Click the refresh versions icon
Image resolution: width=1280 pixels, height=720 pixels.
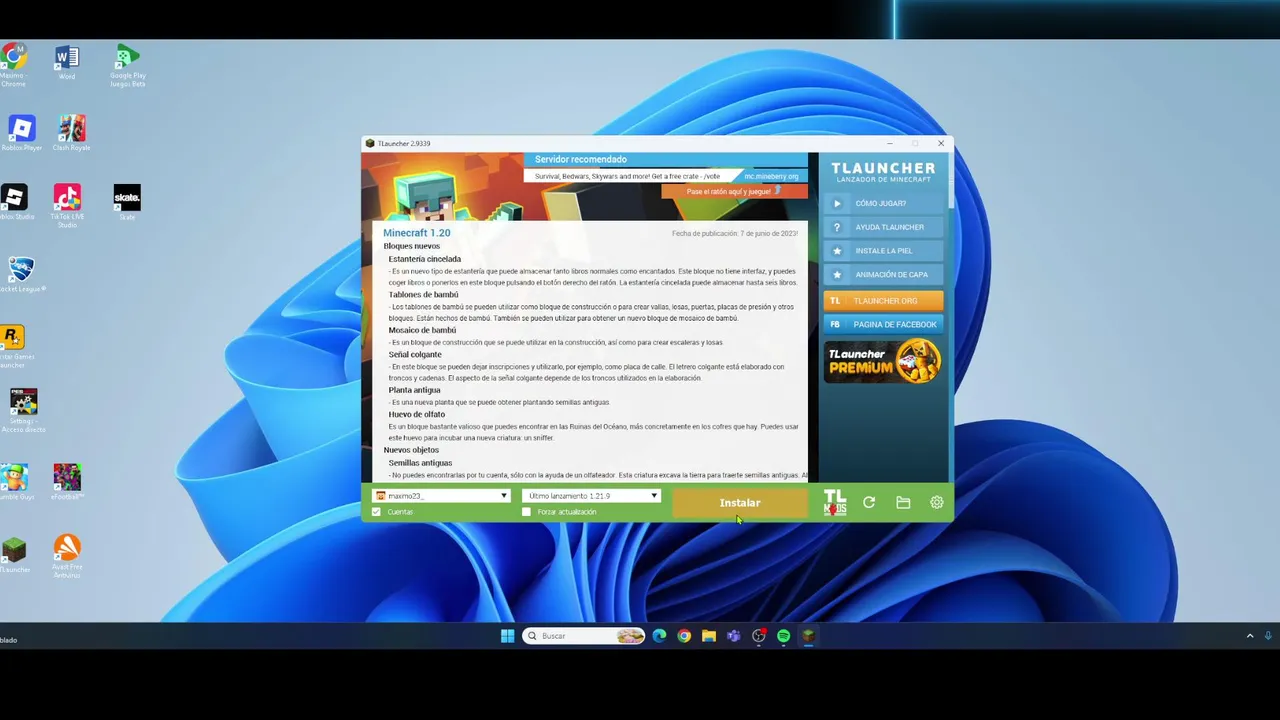point(869,503)
